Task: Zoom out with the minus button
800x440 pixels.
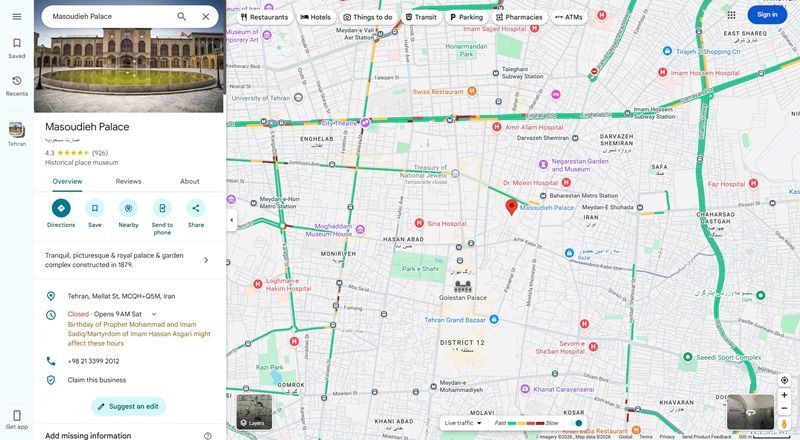Action: tap(784, 408)
